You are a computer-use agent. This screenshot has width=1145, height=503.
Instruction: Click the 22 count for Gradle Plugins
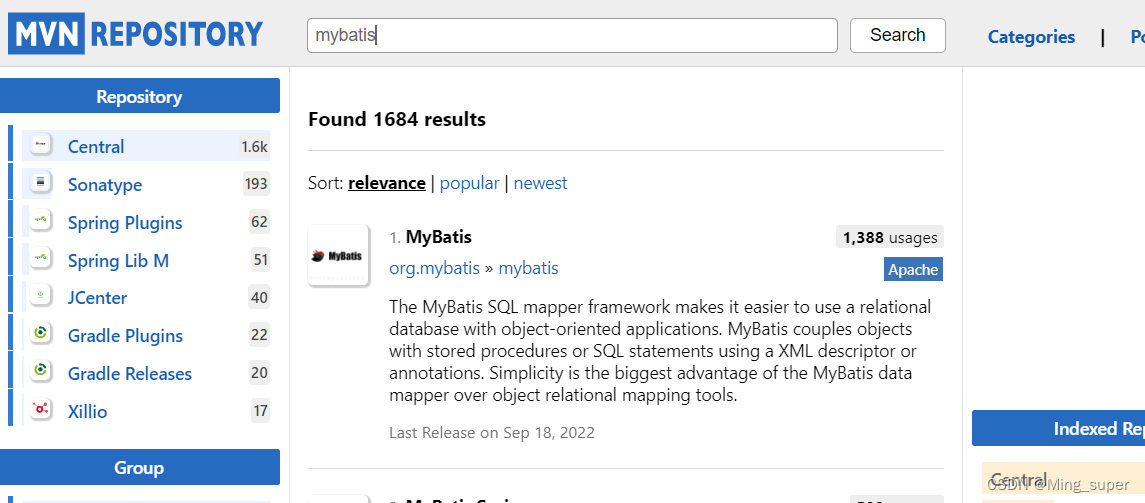tap(259, 335)
